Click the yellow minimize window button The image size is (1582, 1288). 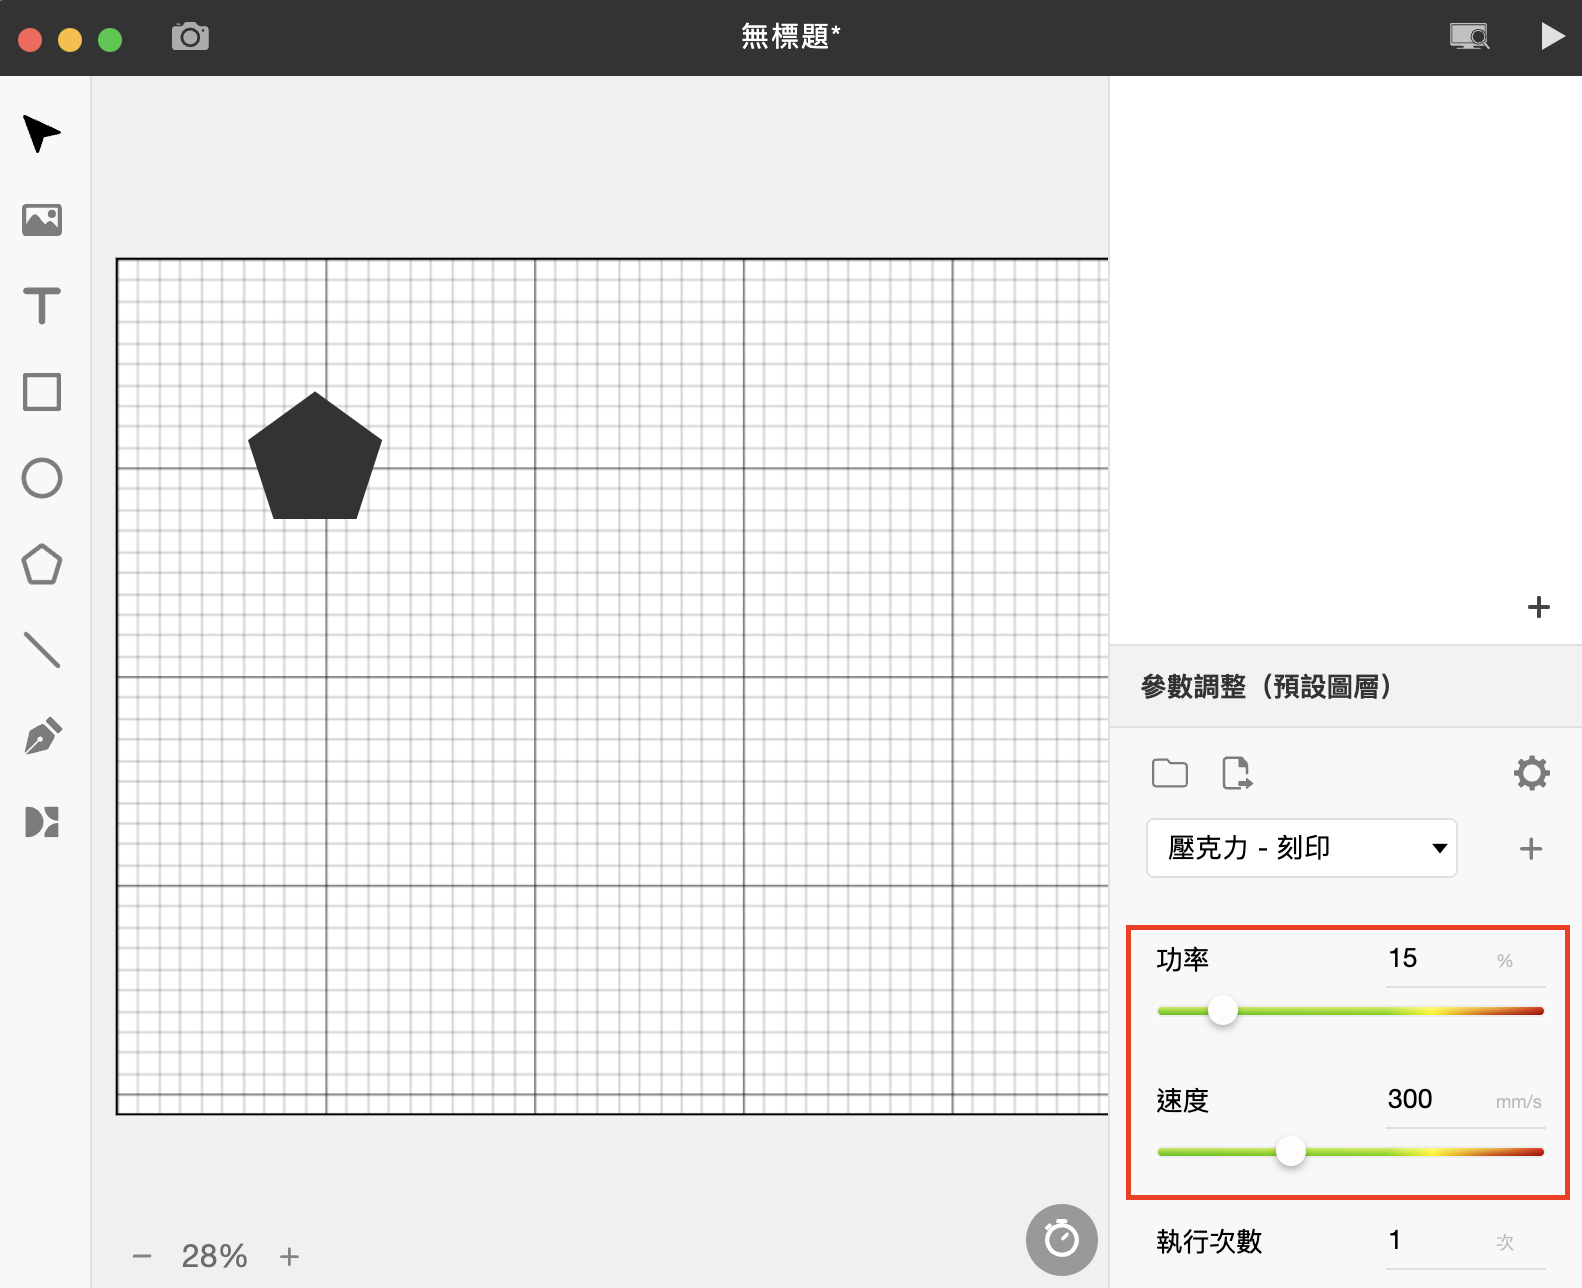tap(70, 39)
